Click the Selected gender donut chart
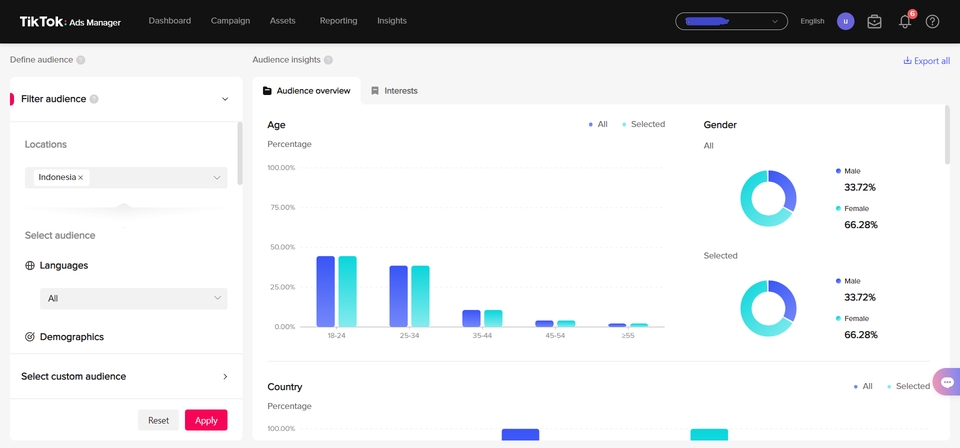Image resolution: width=960 pixels, height=448 pixels. point(768,308)
